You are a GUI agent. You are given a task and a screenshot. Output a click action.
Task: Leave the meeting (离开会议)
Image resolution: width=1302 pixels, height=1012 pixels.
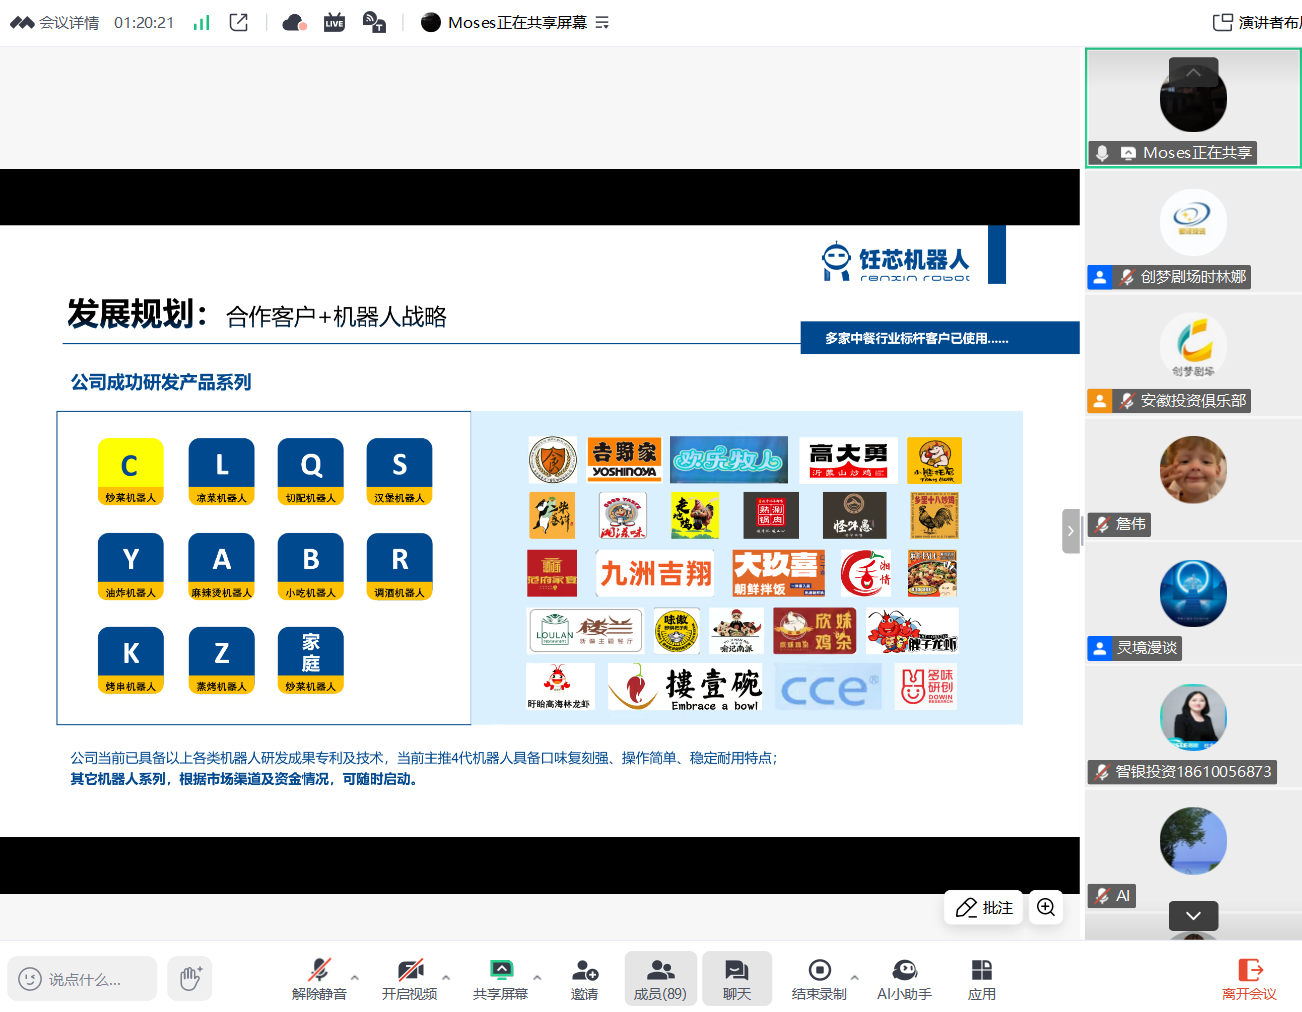[1249, 979]
